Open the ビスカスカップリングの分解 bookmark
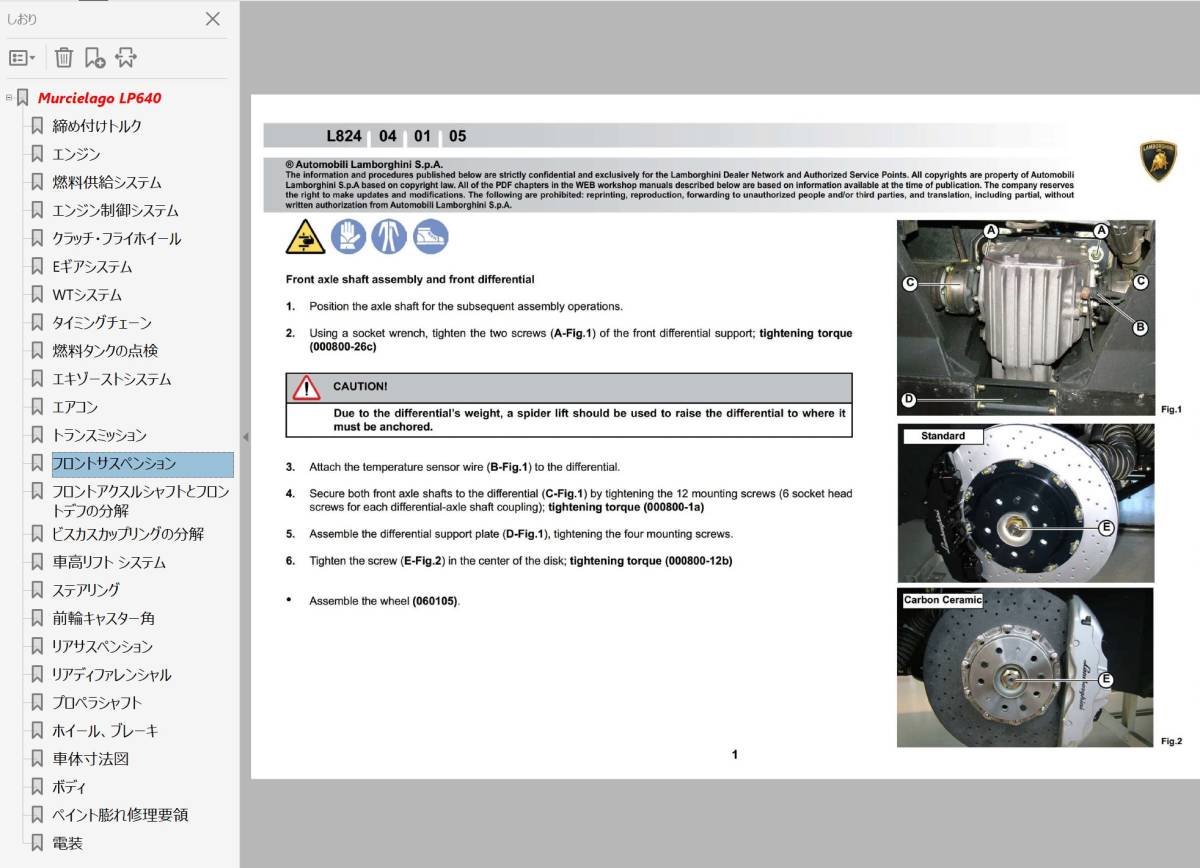Viewport: 1200px width, 868px height. click(128, 534)
